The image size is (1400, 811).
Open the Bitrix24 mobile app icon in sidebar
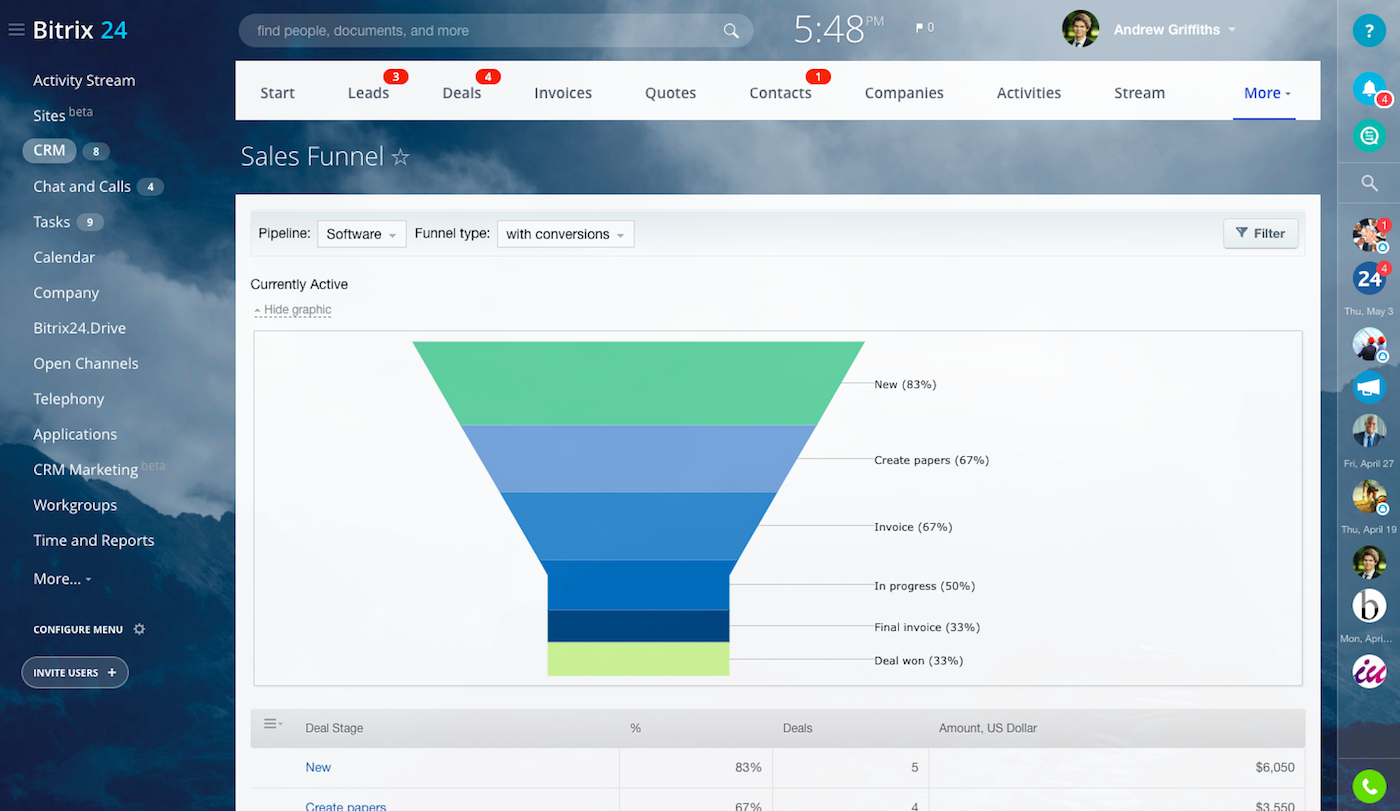(x=1369, y=278)
